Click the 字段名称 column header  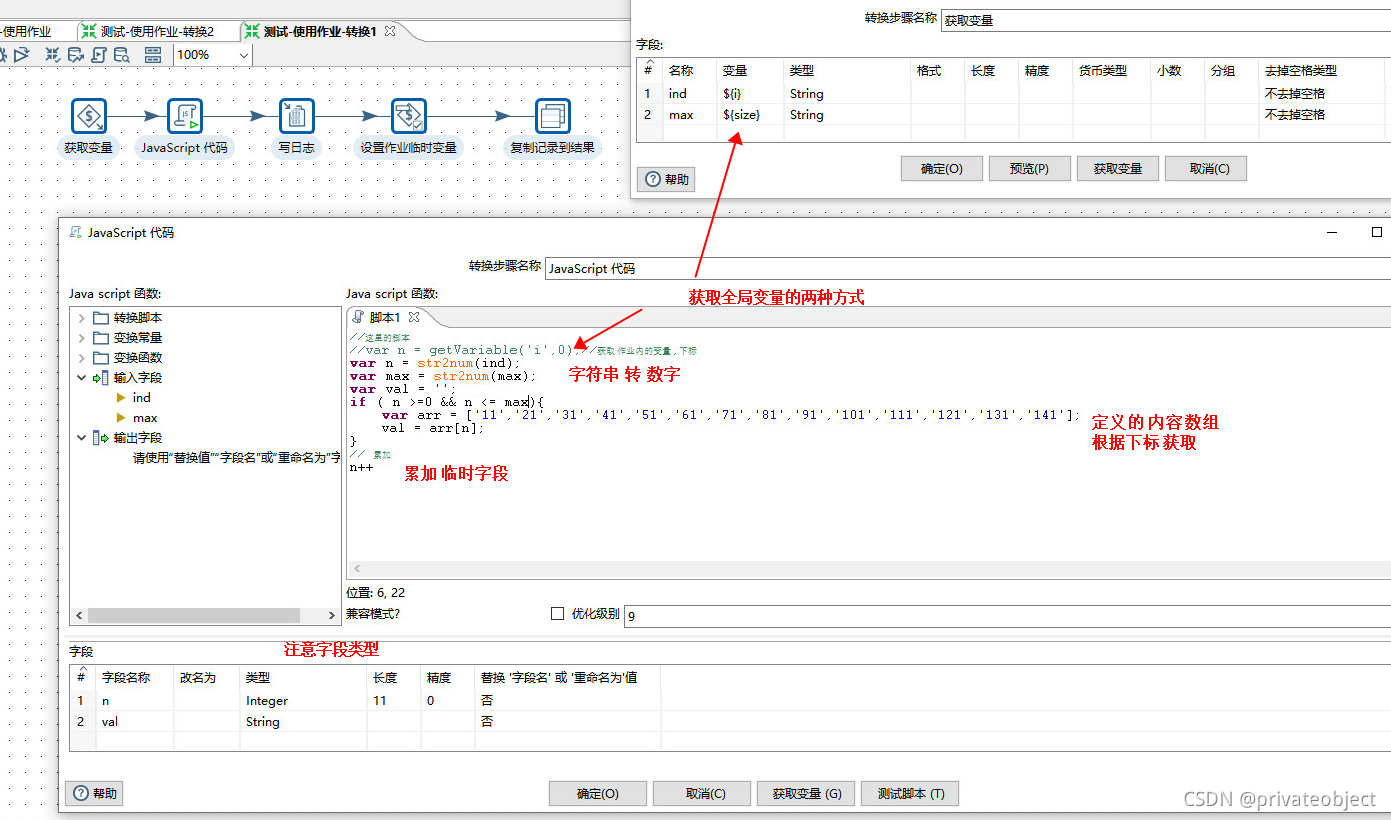135,677
